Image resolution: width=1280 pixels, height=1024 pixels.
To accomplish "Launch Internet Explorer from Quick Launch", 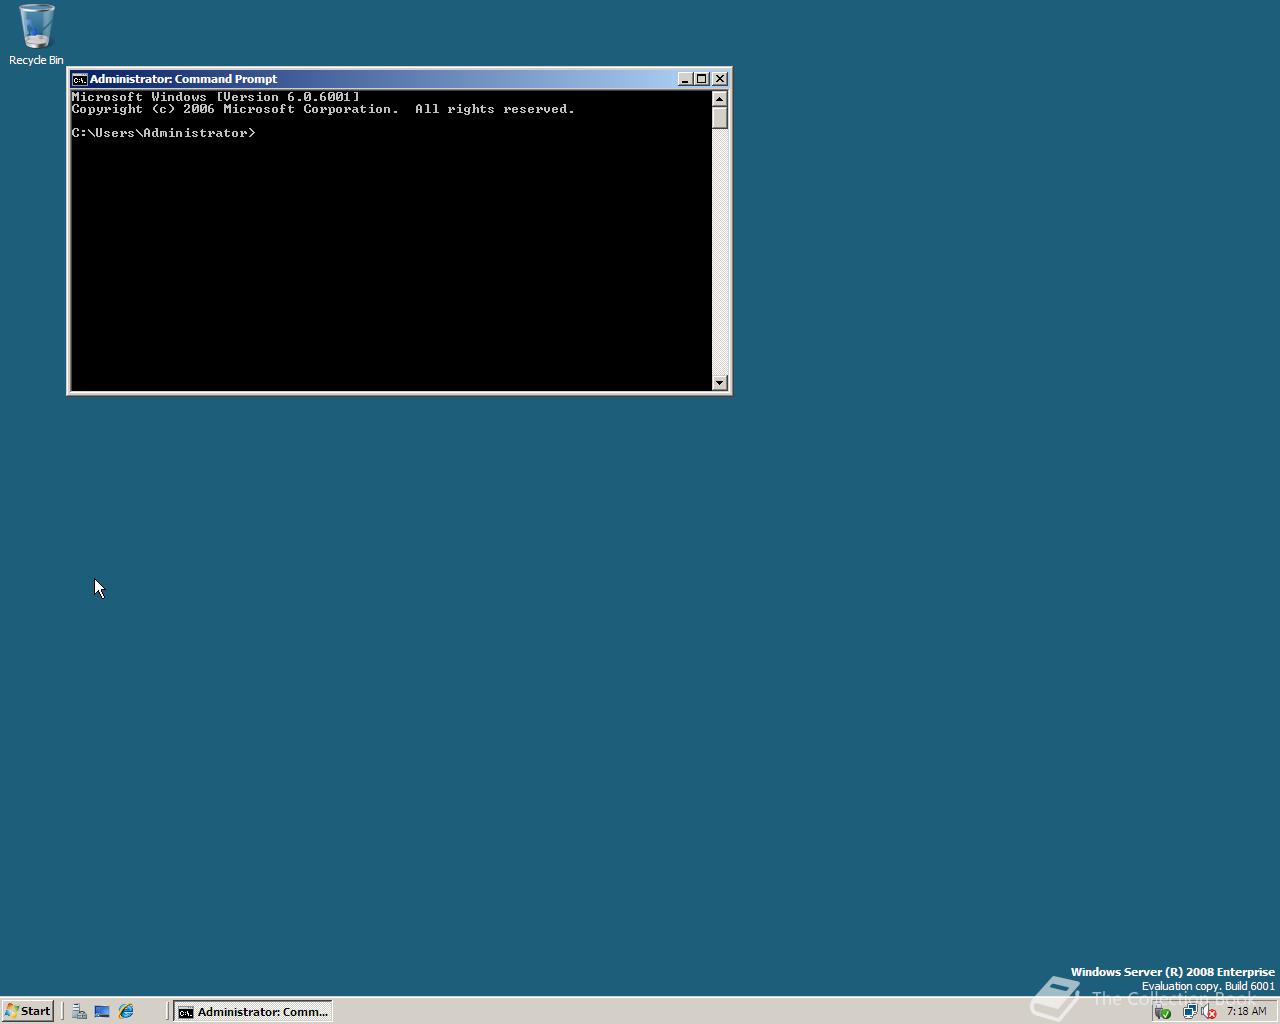I will coord(126,1011).
